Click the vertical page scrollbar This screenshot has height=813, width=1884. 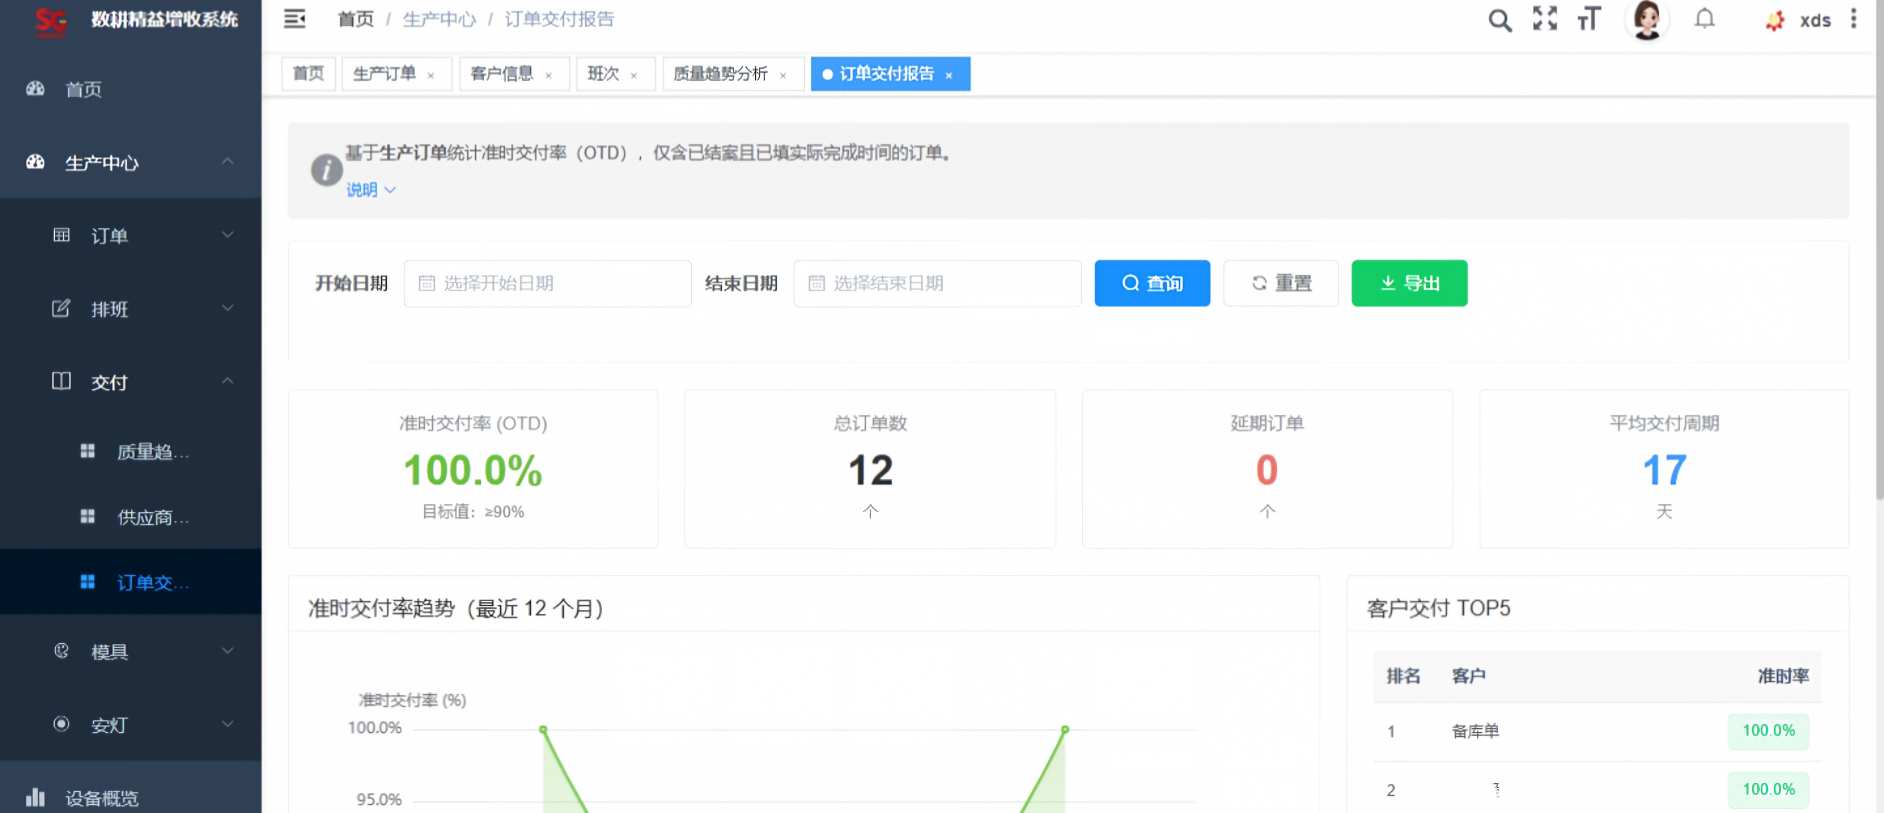[x=1879, y=250]
